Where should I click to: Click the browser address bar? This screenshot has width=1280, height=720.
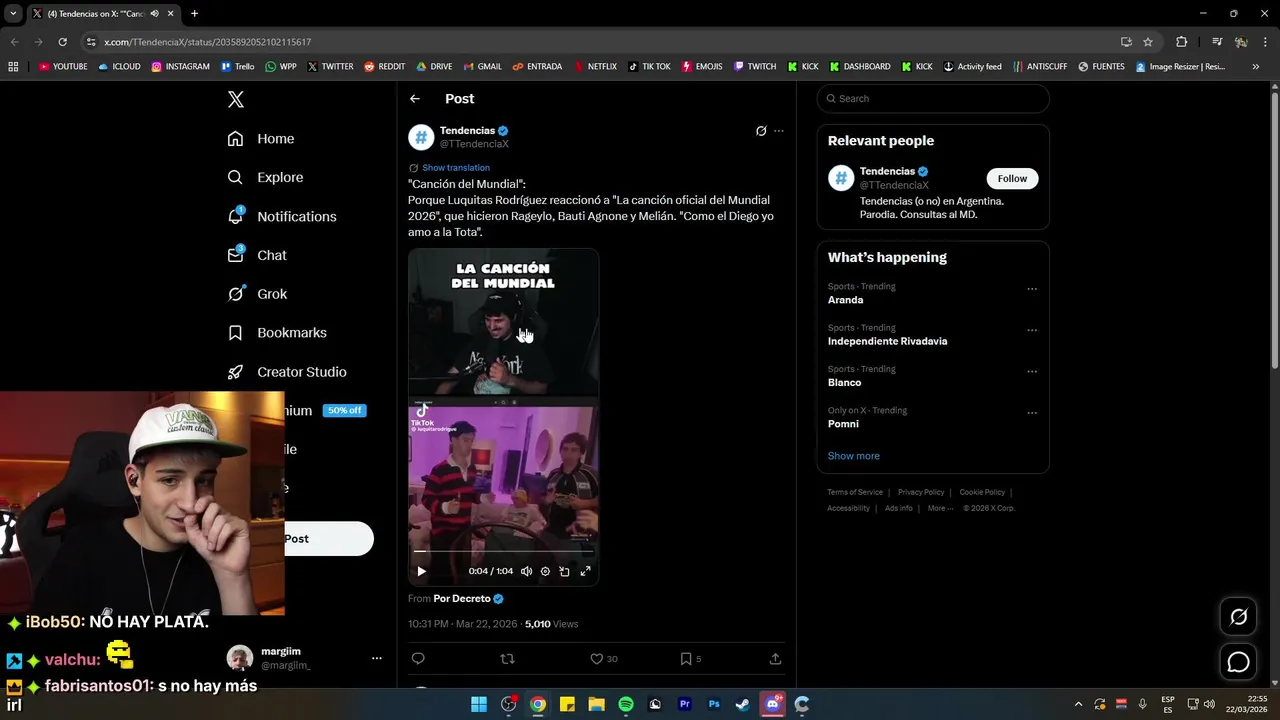click(x=600, y=42)
